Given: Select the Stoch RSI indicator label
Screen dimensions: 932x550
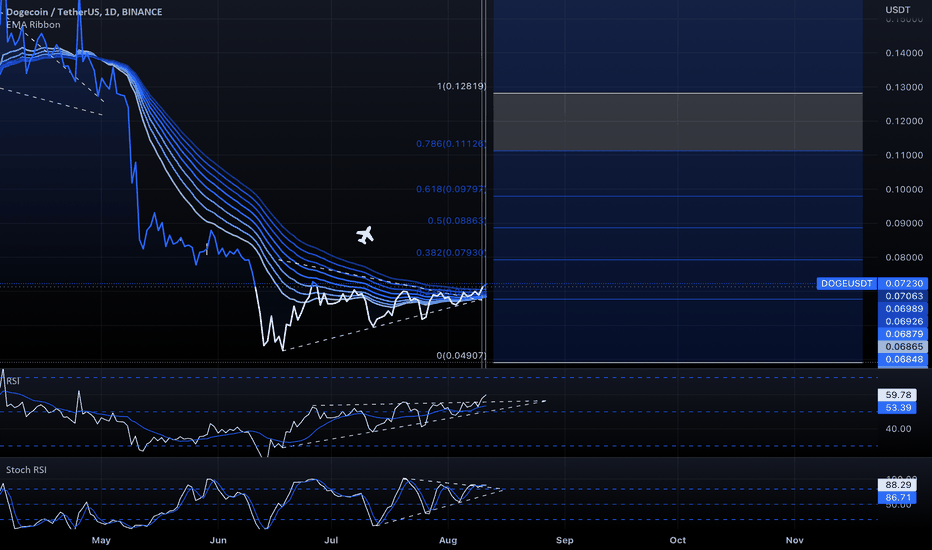Looking at the screenshot, I should (26, 470).
